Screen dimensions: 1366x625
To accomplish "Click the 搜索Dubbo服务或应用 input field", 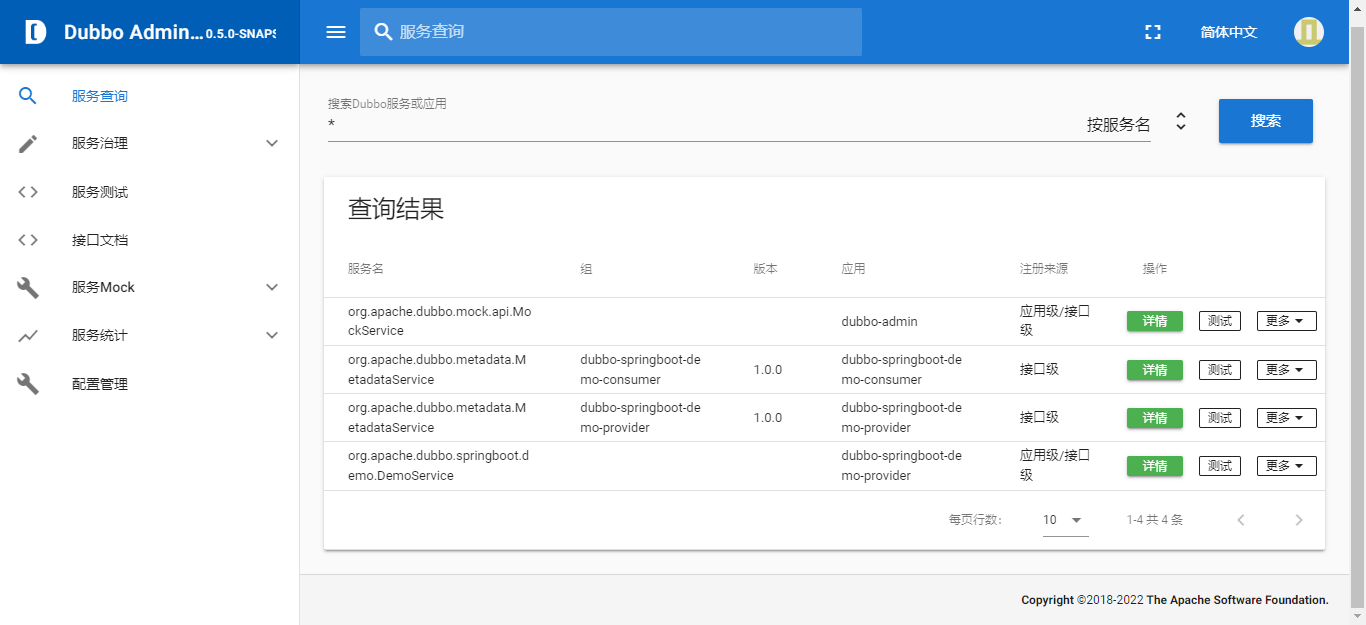I will pyautogui.click(x=700, y=125).
